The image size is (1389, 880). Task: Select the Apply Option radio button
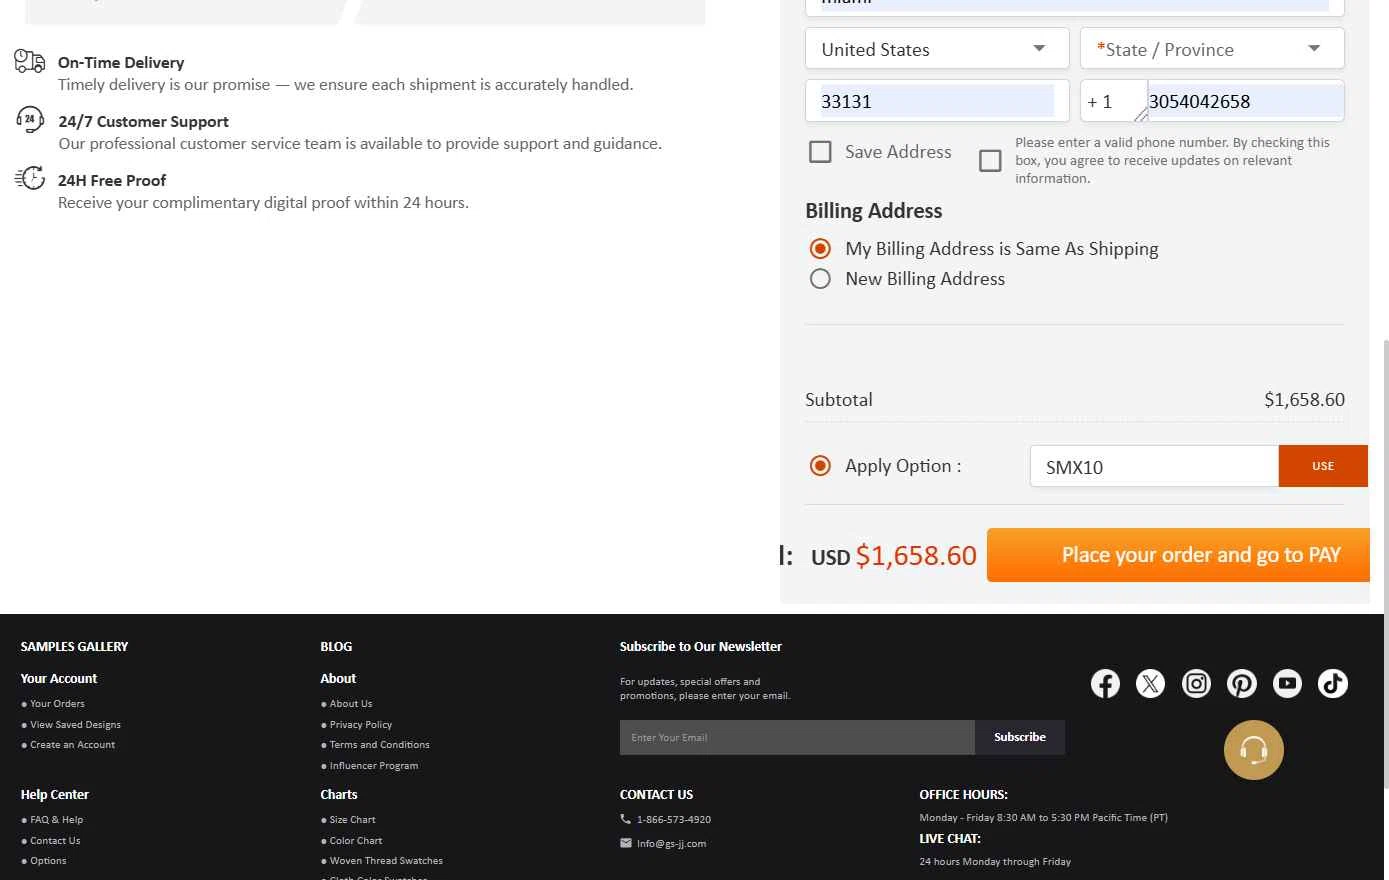(x=820, y=466)
